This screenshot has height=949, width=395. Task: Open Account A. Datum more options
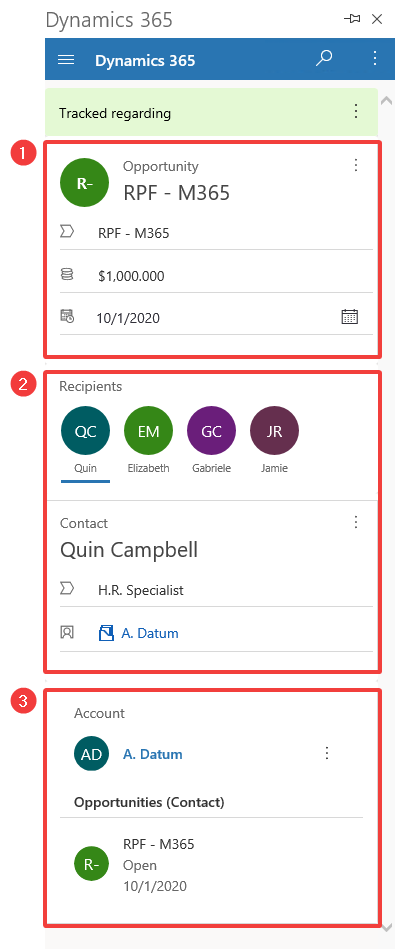click(x=327, y=753)
